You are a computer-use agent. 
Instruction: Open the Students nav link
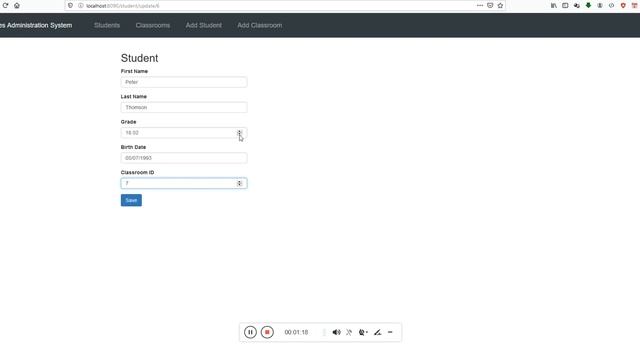pyautogui.click(x=107, y=25)
